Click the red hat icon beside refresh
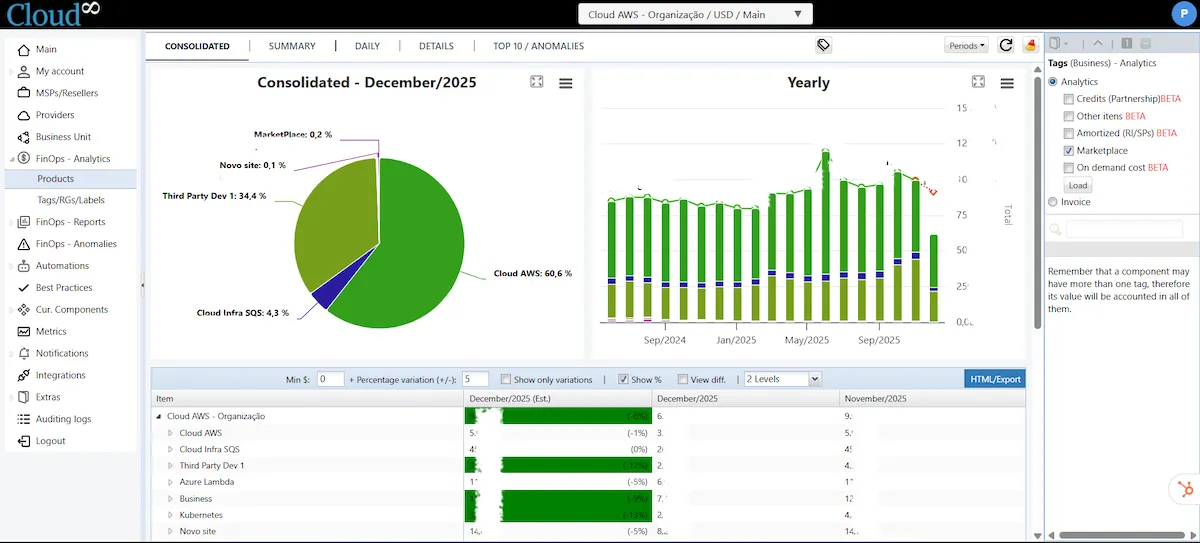 coord(1031,45)
